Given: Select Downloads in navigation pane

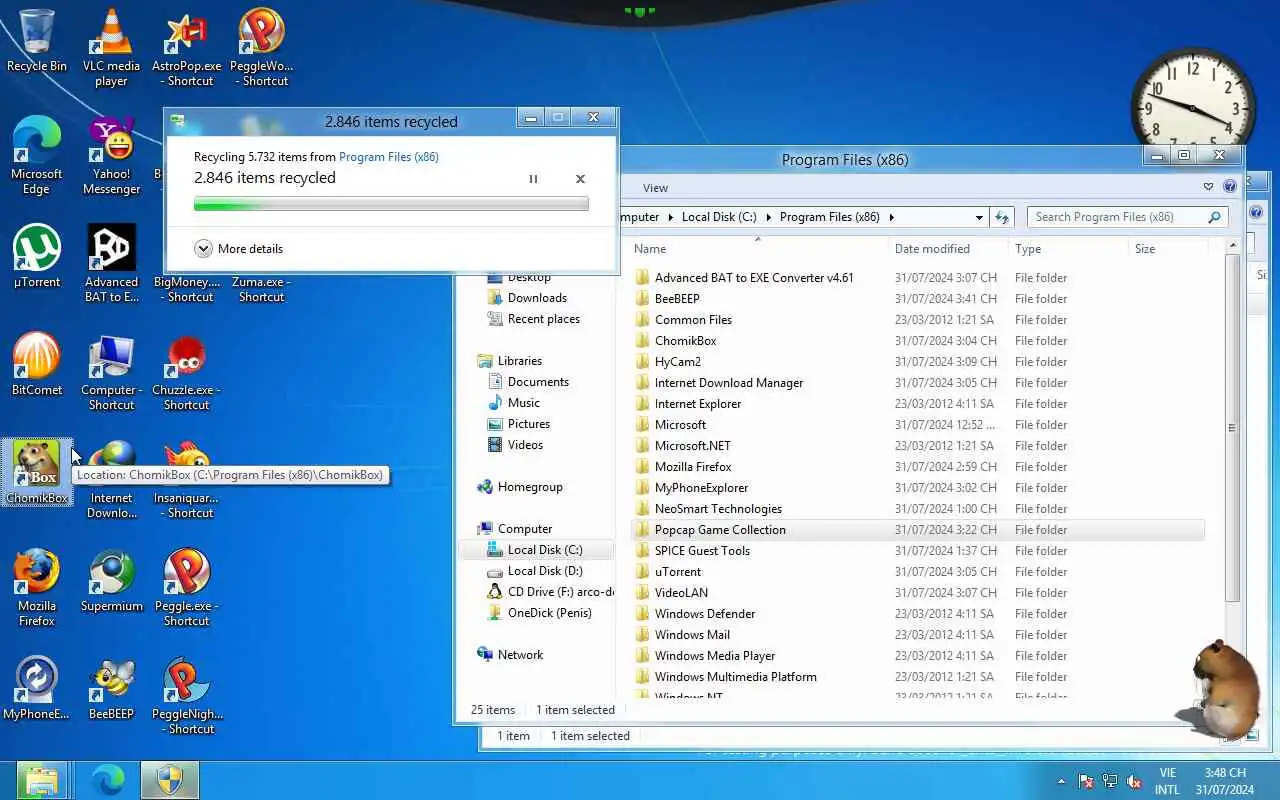Looking at the screenshot, I should click(537, 298).
